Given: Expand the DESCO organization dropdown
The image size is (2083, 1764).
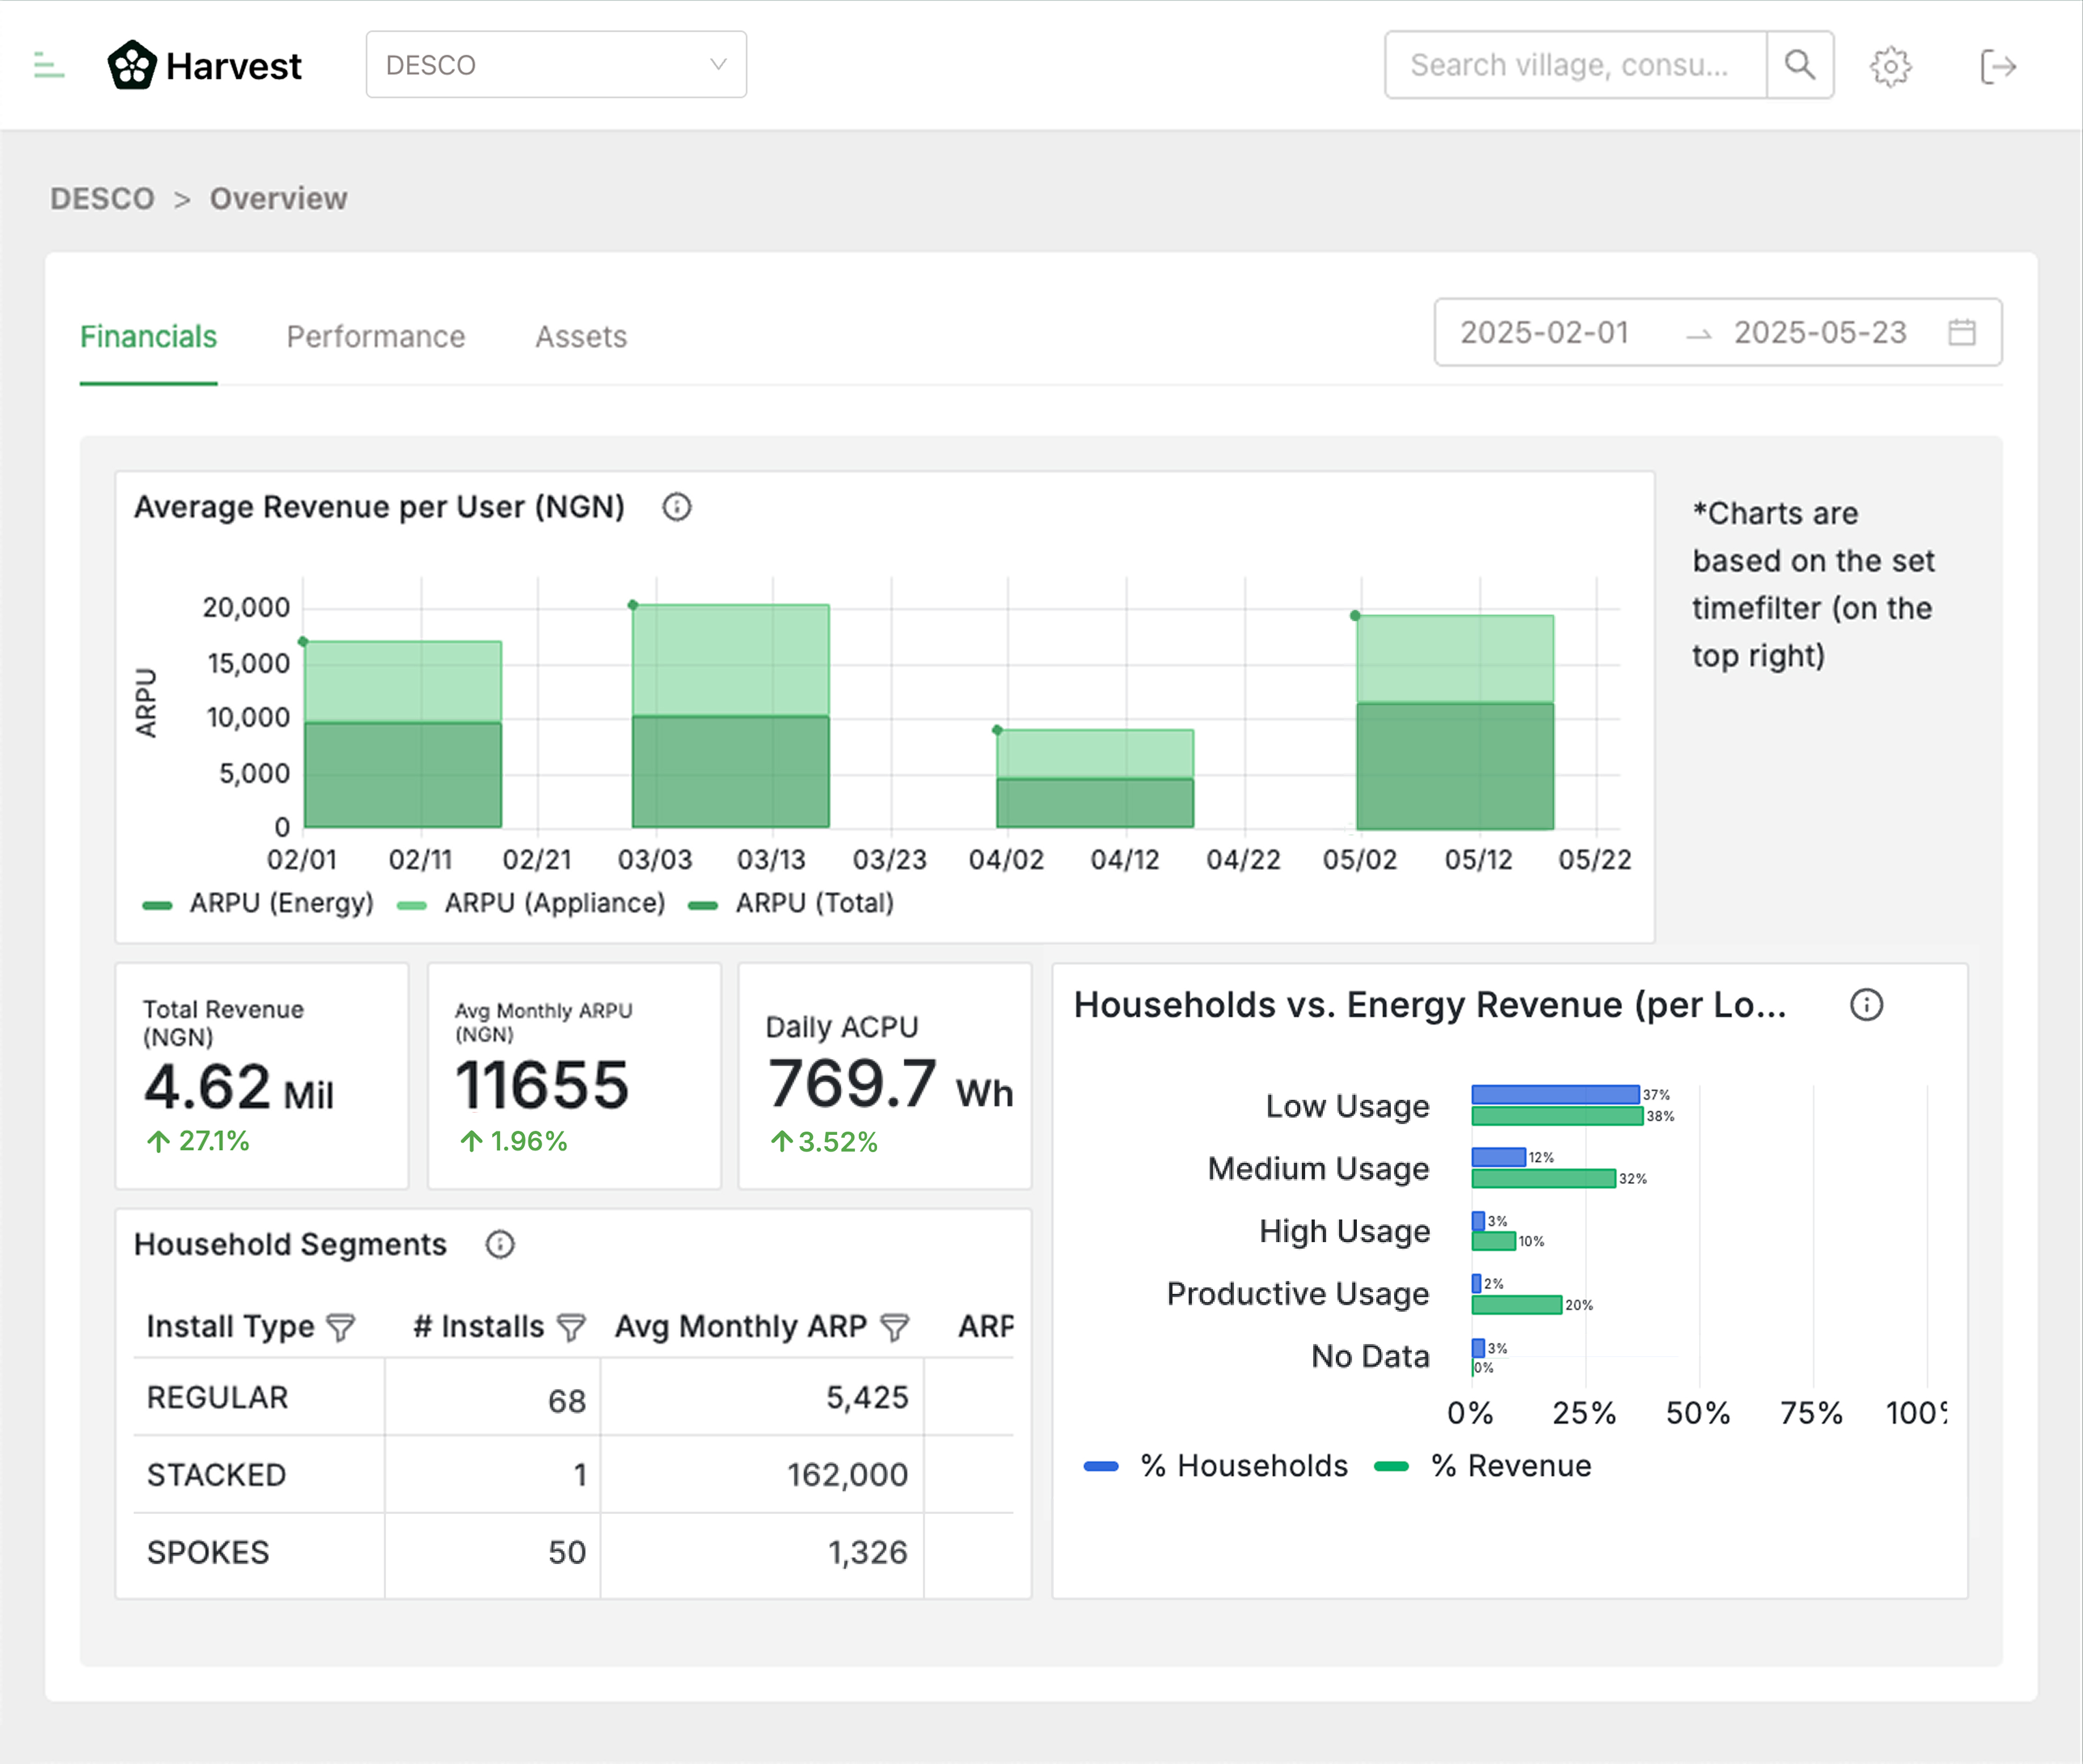Looking at the screenshot, I should click(x=556, y=65).
